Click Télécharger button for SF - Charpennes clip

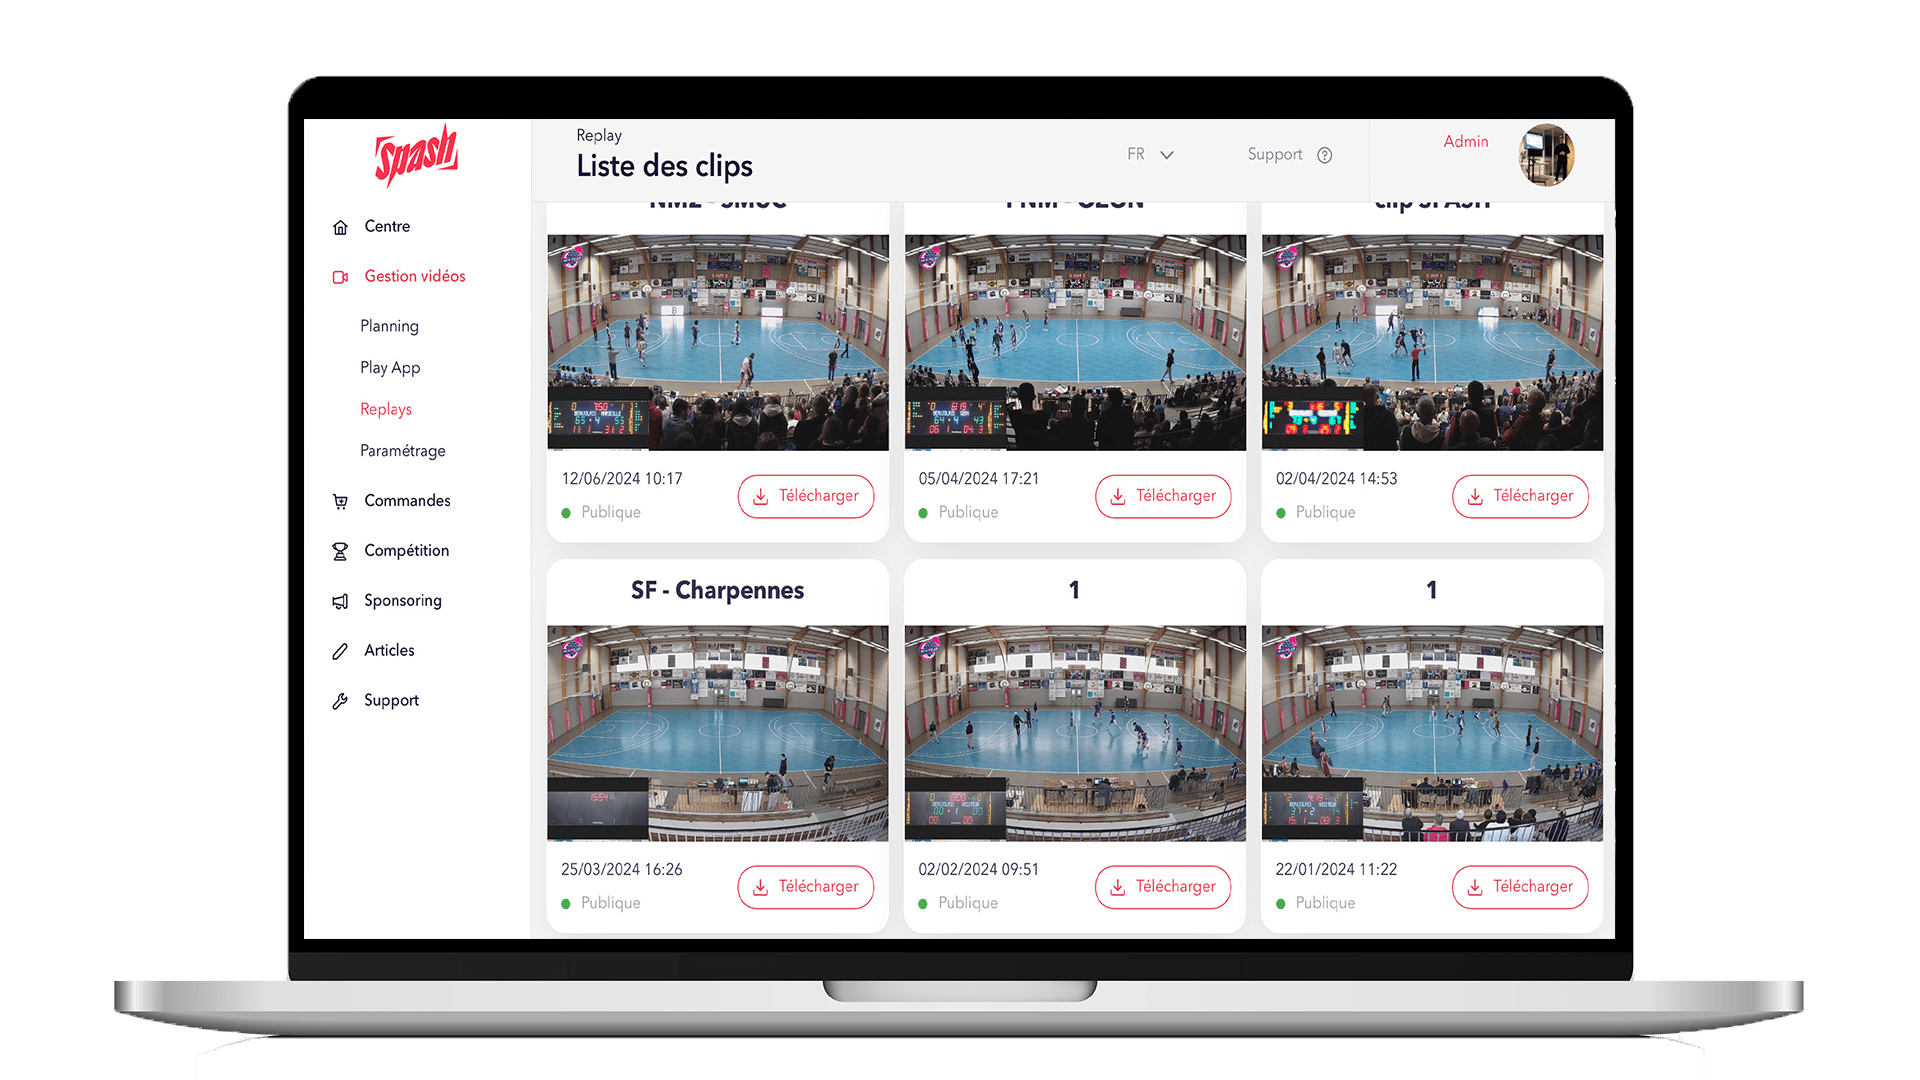(x=806, y=886)
